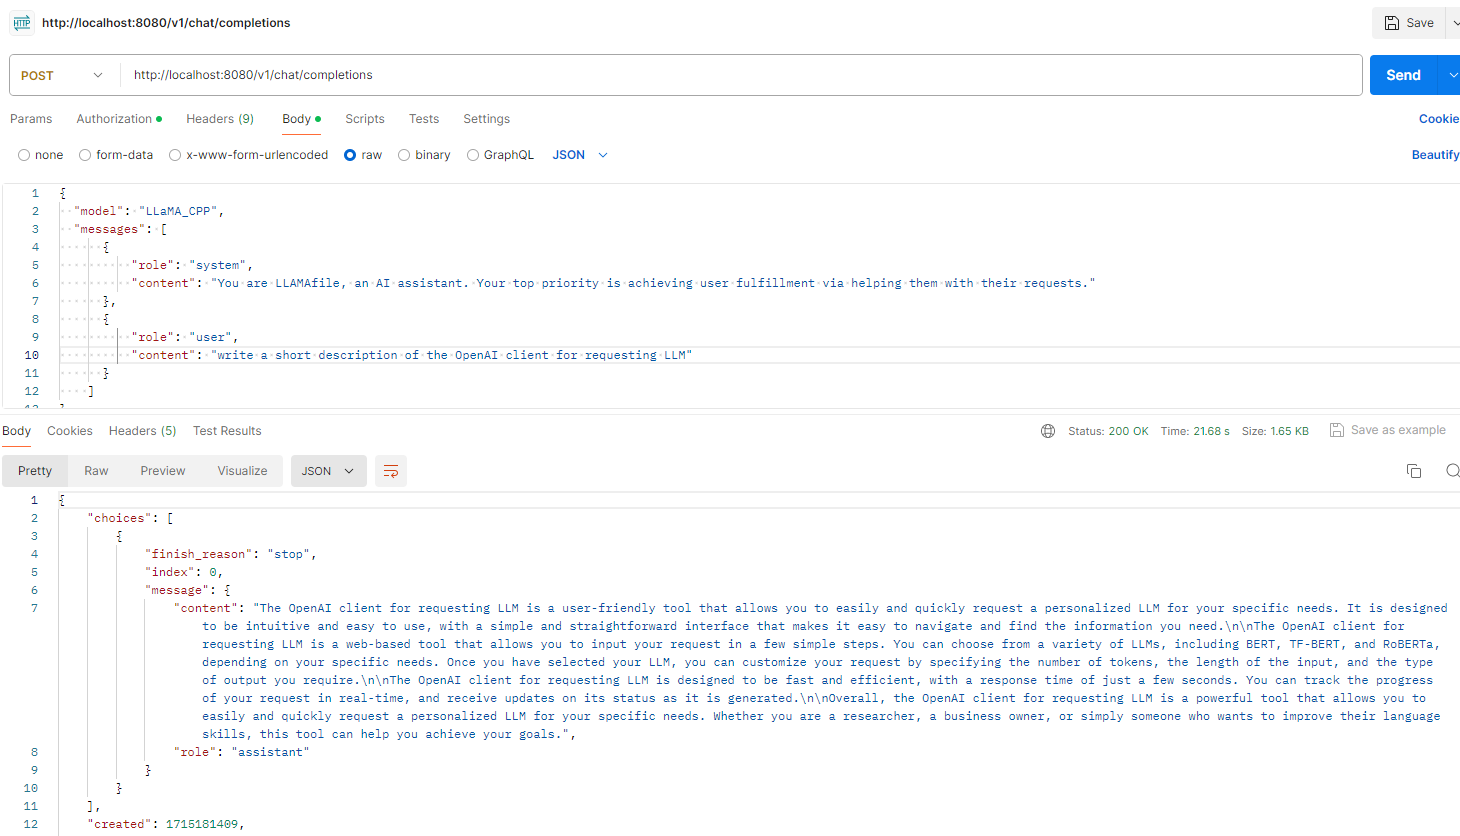The height and width of the screenshot is (836, 1460).
Task: Click the wrap lines icon in response toolbar
Action: point(391,471)
